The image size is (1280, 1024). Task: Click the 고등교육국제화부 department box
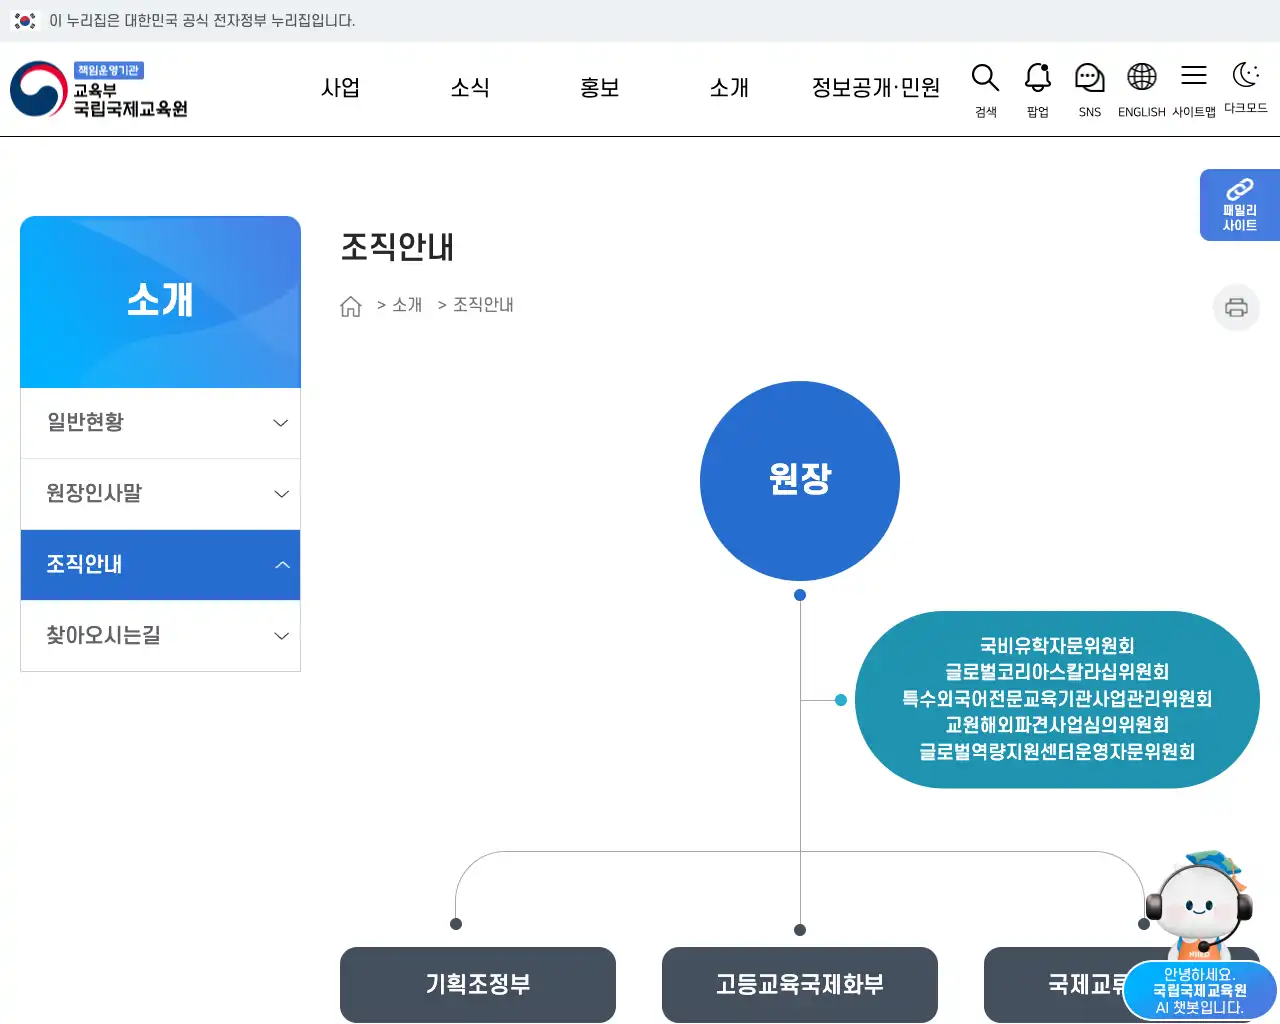pos(800,984)
